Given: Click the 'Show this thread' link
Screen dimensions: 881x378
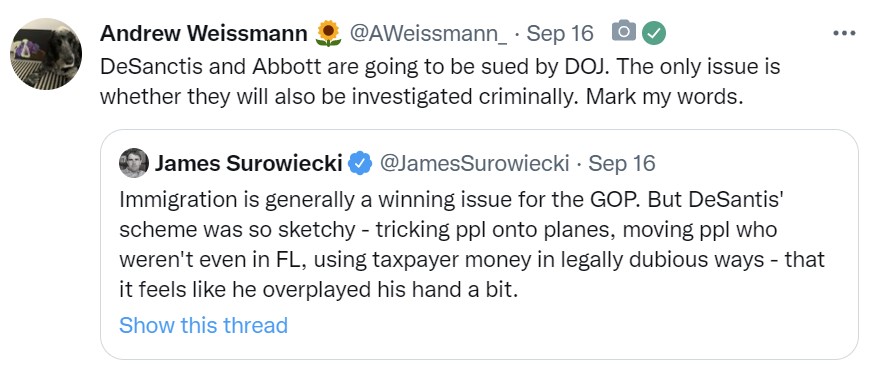Looking at the screenshot, I should pos(203,325).
